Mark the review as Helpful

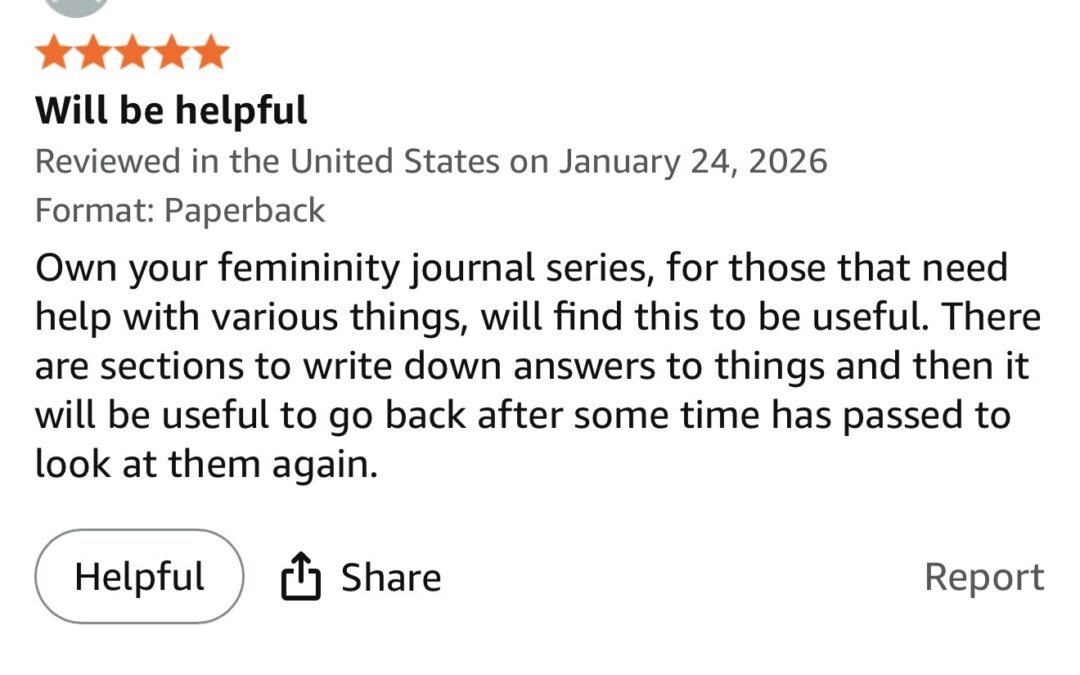pos(139,577)
